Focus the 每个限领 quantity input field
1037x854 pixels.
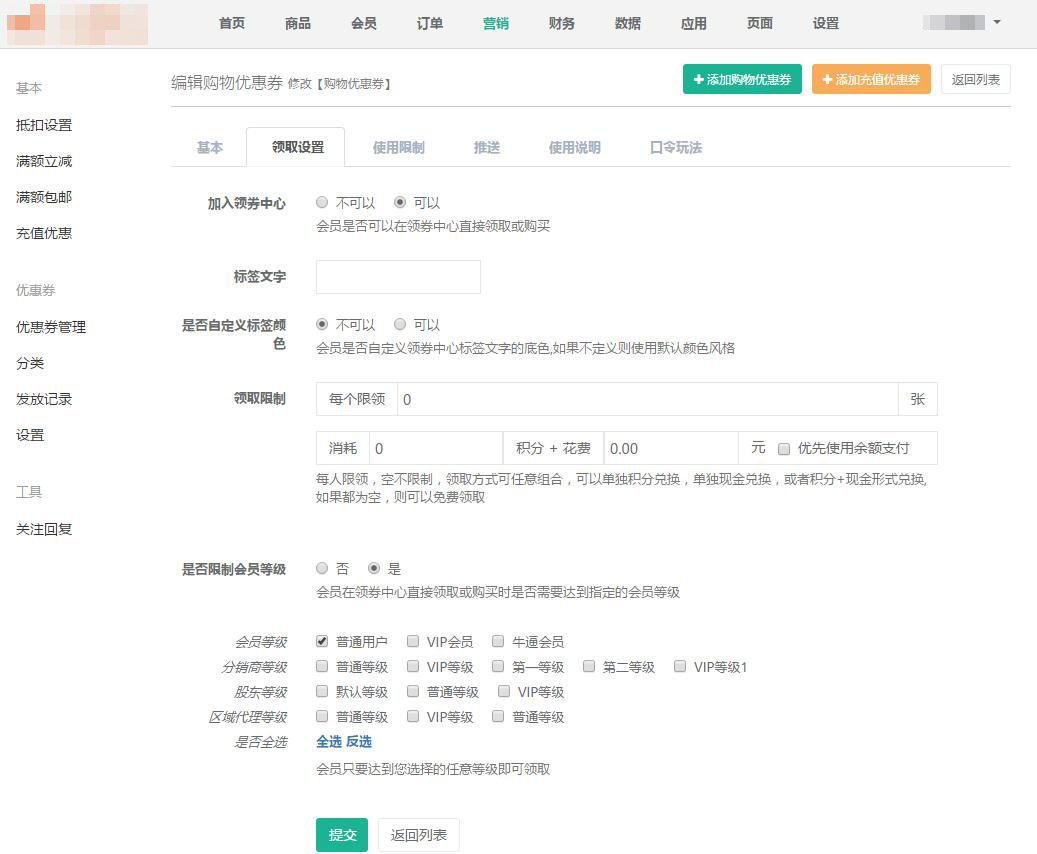coord(647,399)
